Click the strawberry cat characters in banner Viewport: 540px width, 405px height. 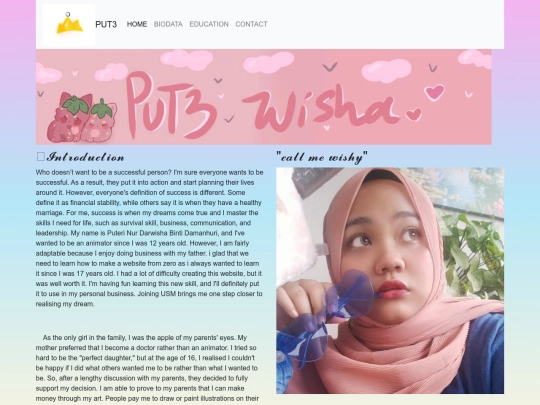(x=82, y=118)
